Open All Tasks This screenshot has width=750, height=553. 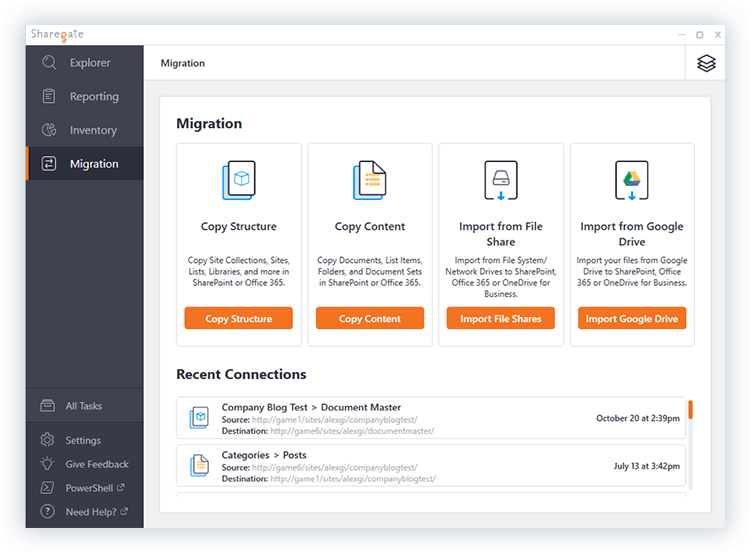[x=85, y=406]
